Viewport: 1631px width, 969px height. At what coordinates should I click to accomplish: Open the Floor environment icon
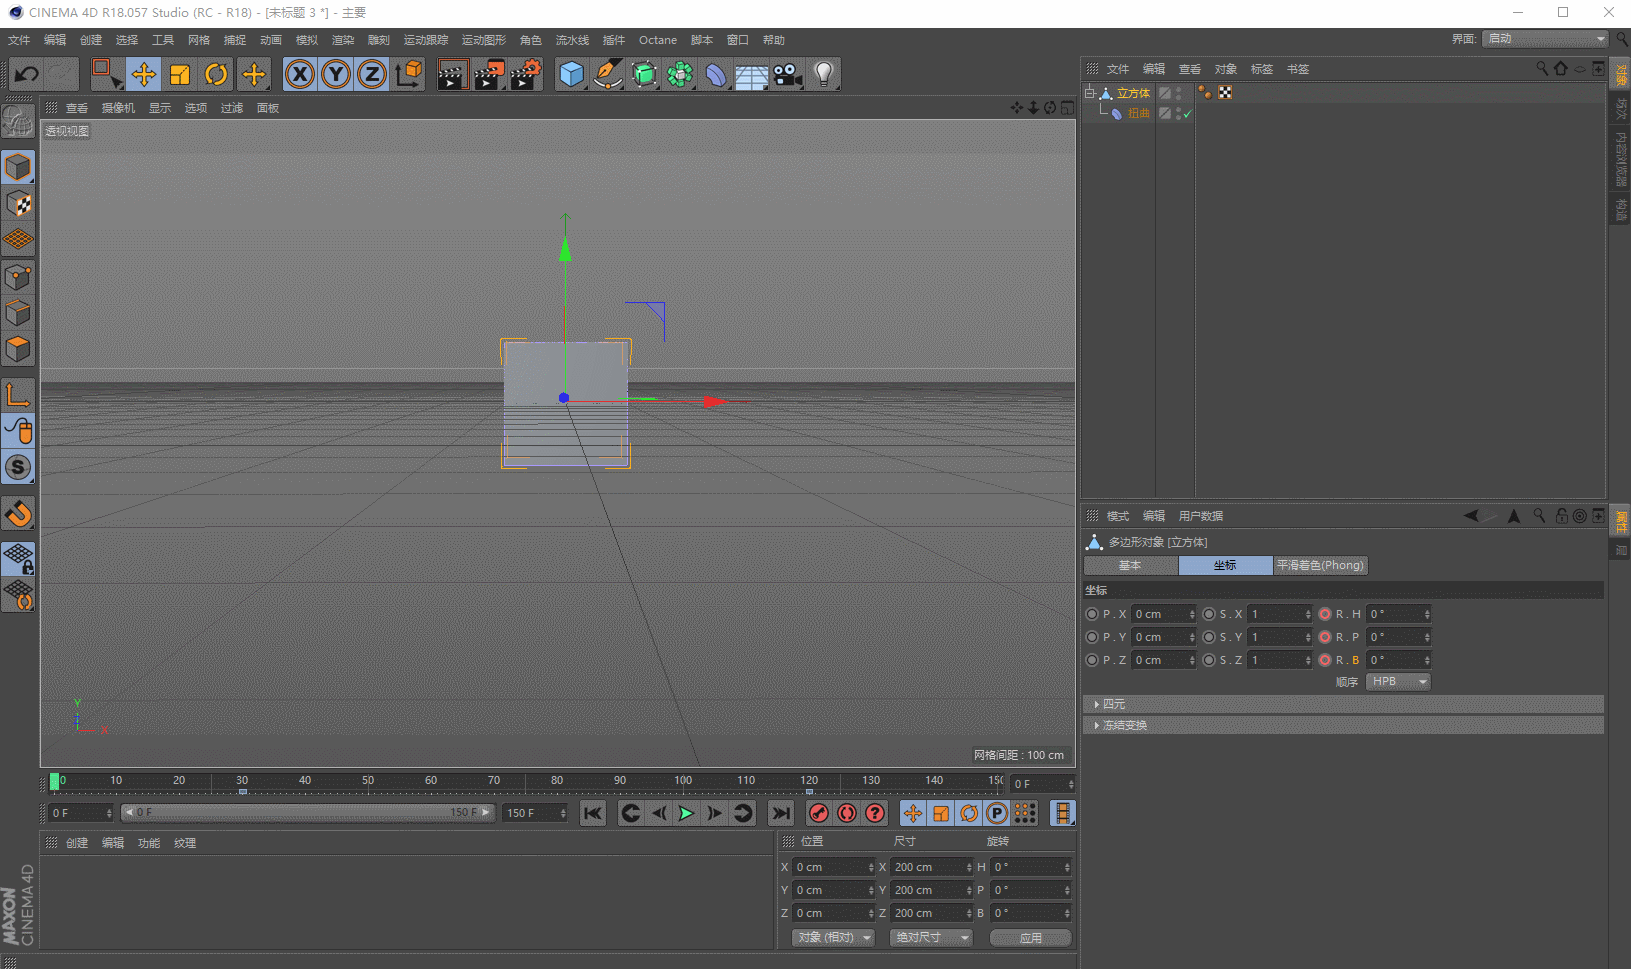[752, 74]
